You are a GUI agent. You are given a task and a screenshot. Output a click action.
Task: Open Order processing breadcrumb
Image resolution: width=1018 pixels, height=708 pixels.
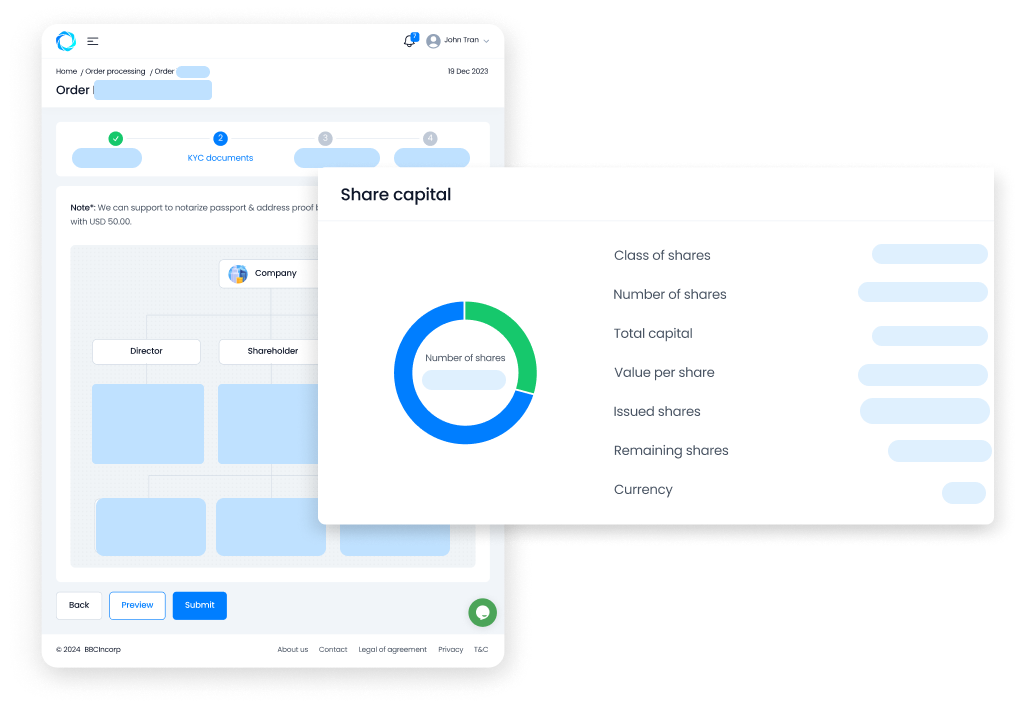(x=115, y=72)
